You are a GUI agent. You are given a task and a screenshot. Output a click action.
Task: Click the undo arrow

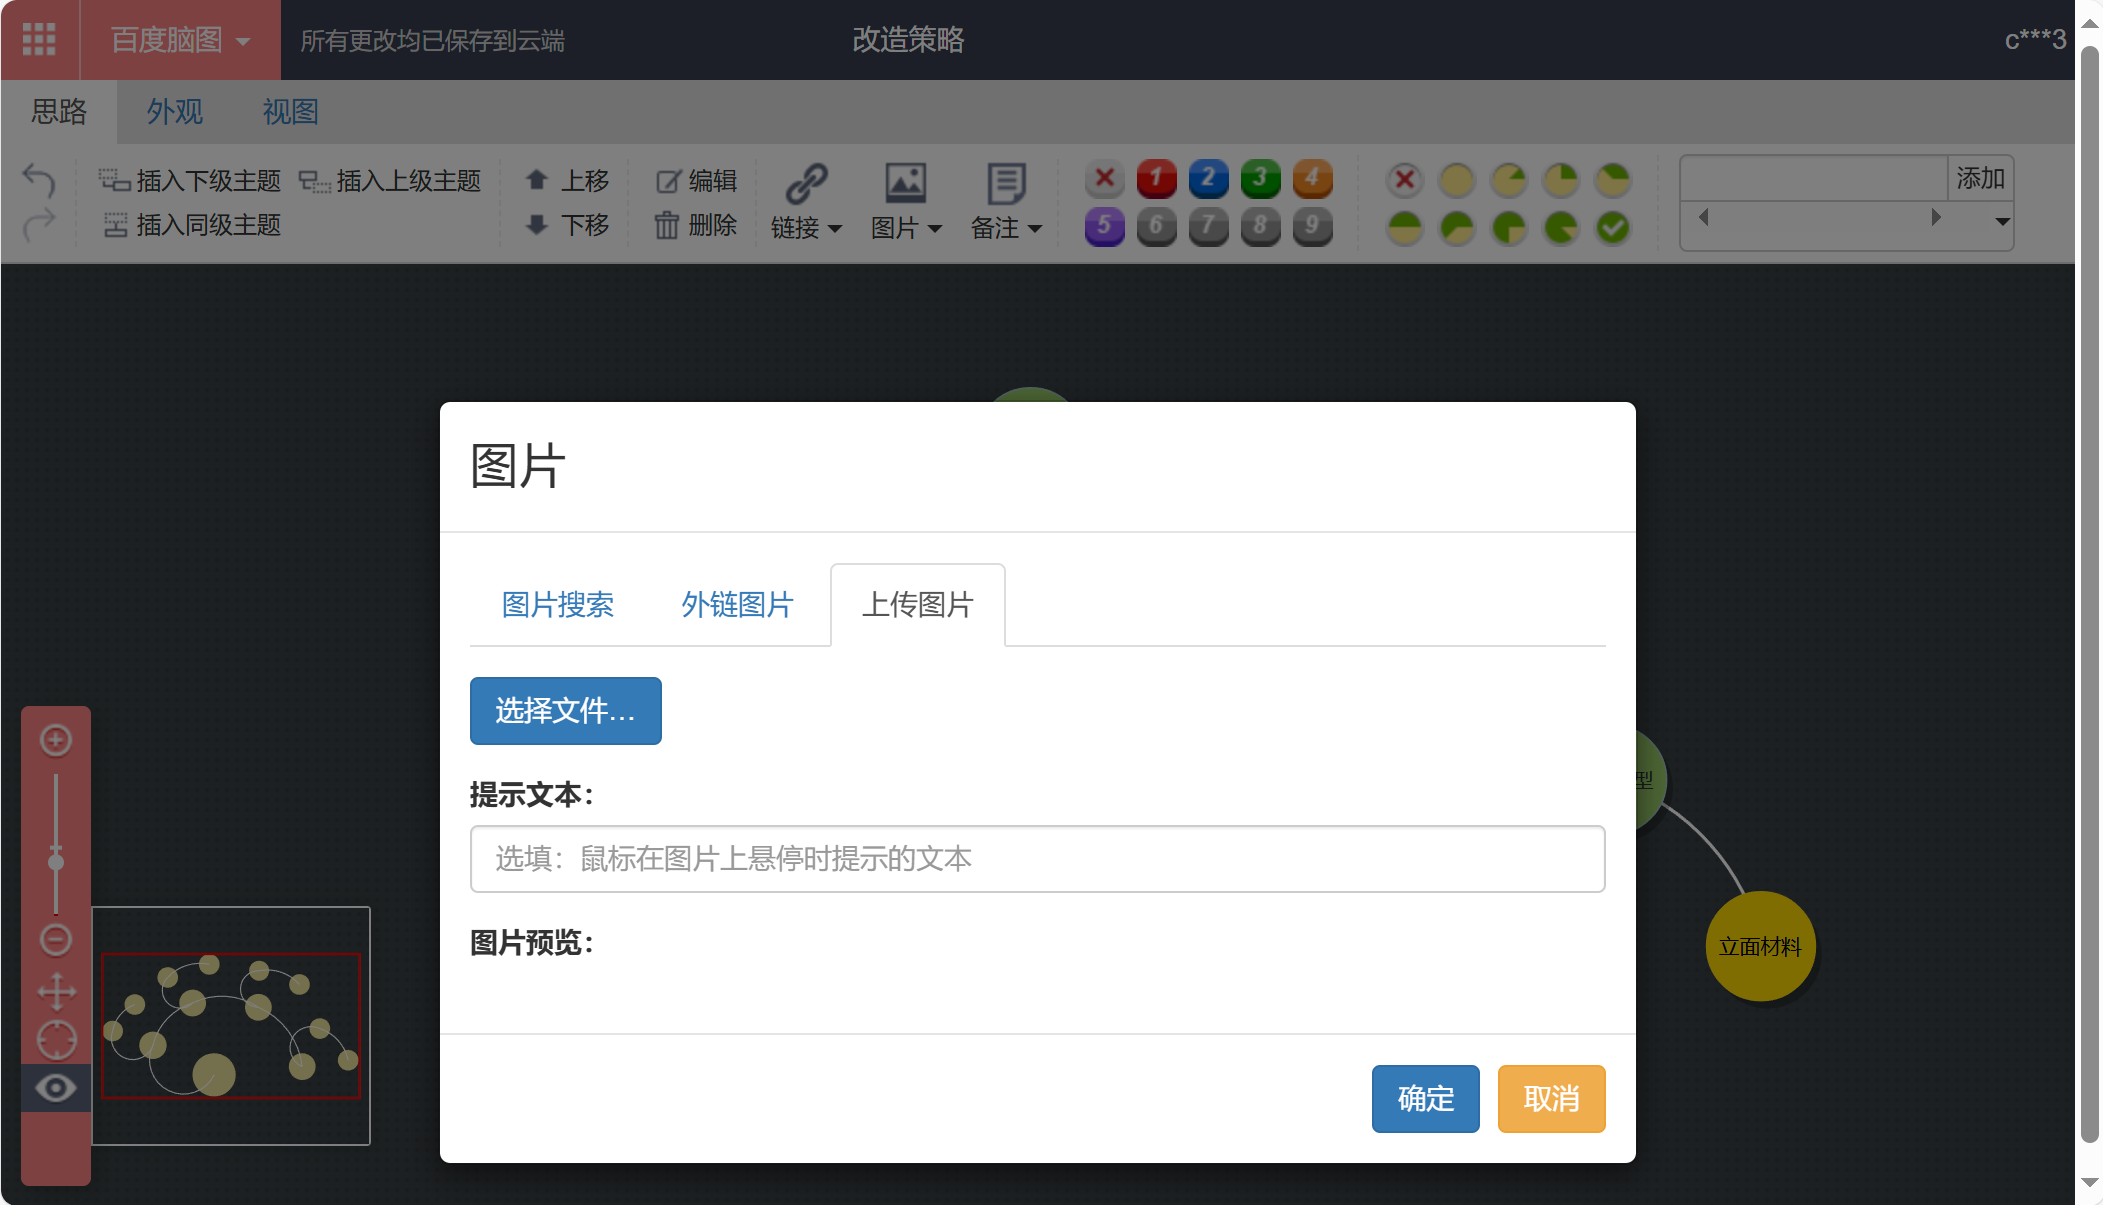39,180
